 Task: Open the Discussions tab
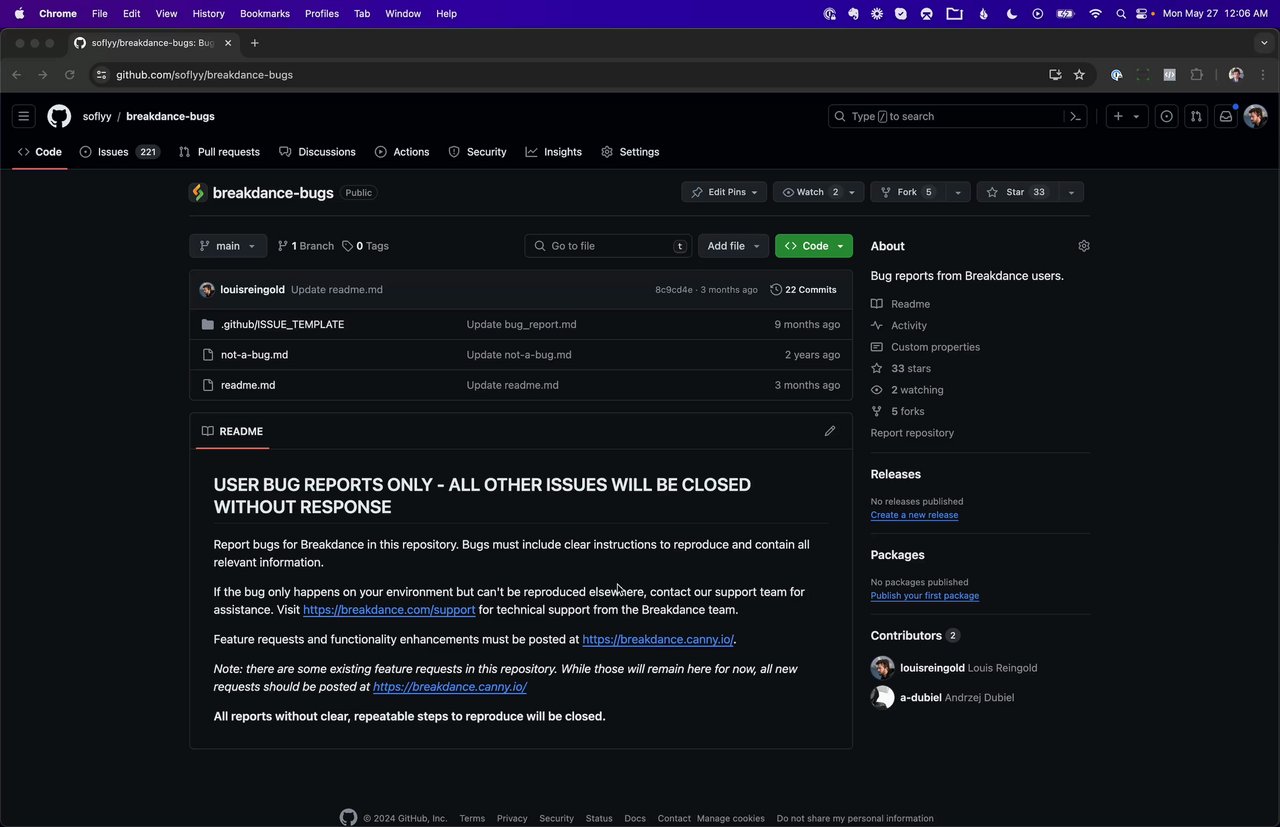coord(317,152)
